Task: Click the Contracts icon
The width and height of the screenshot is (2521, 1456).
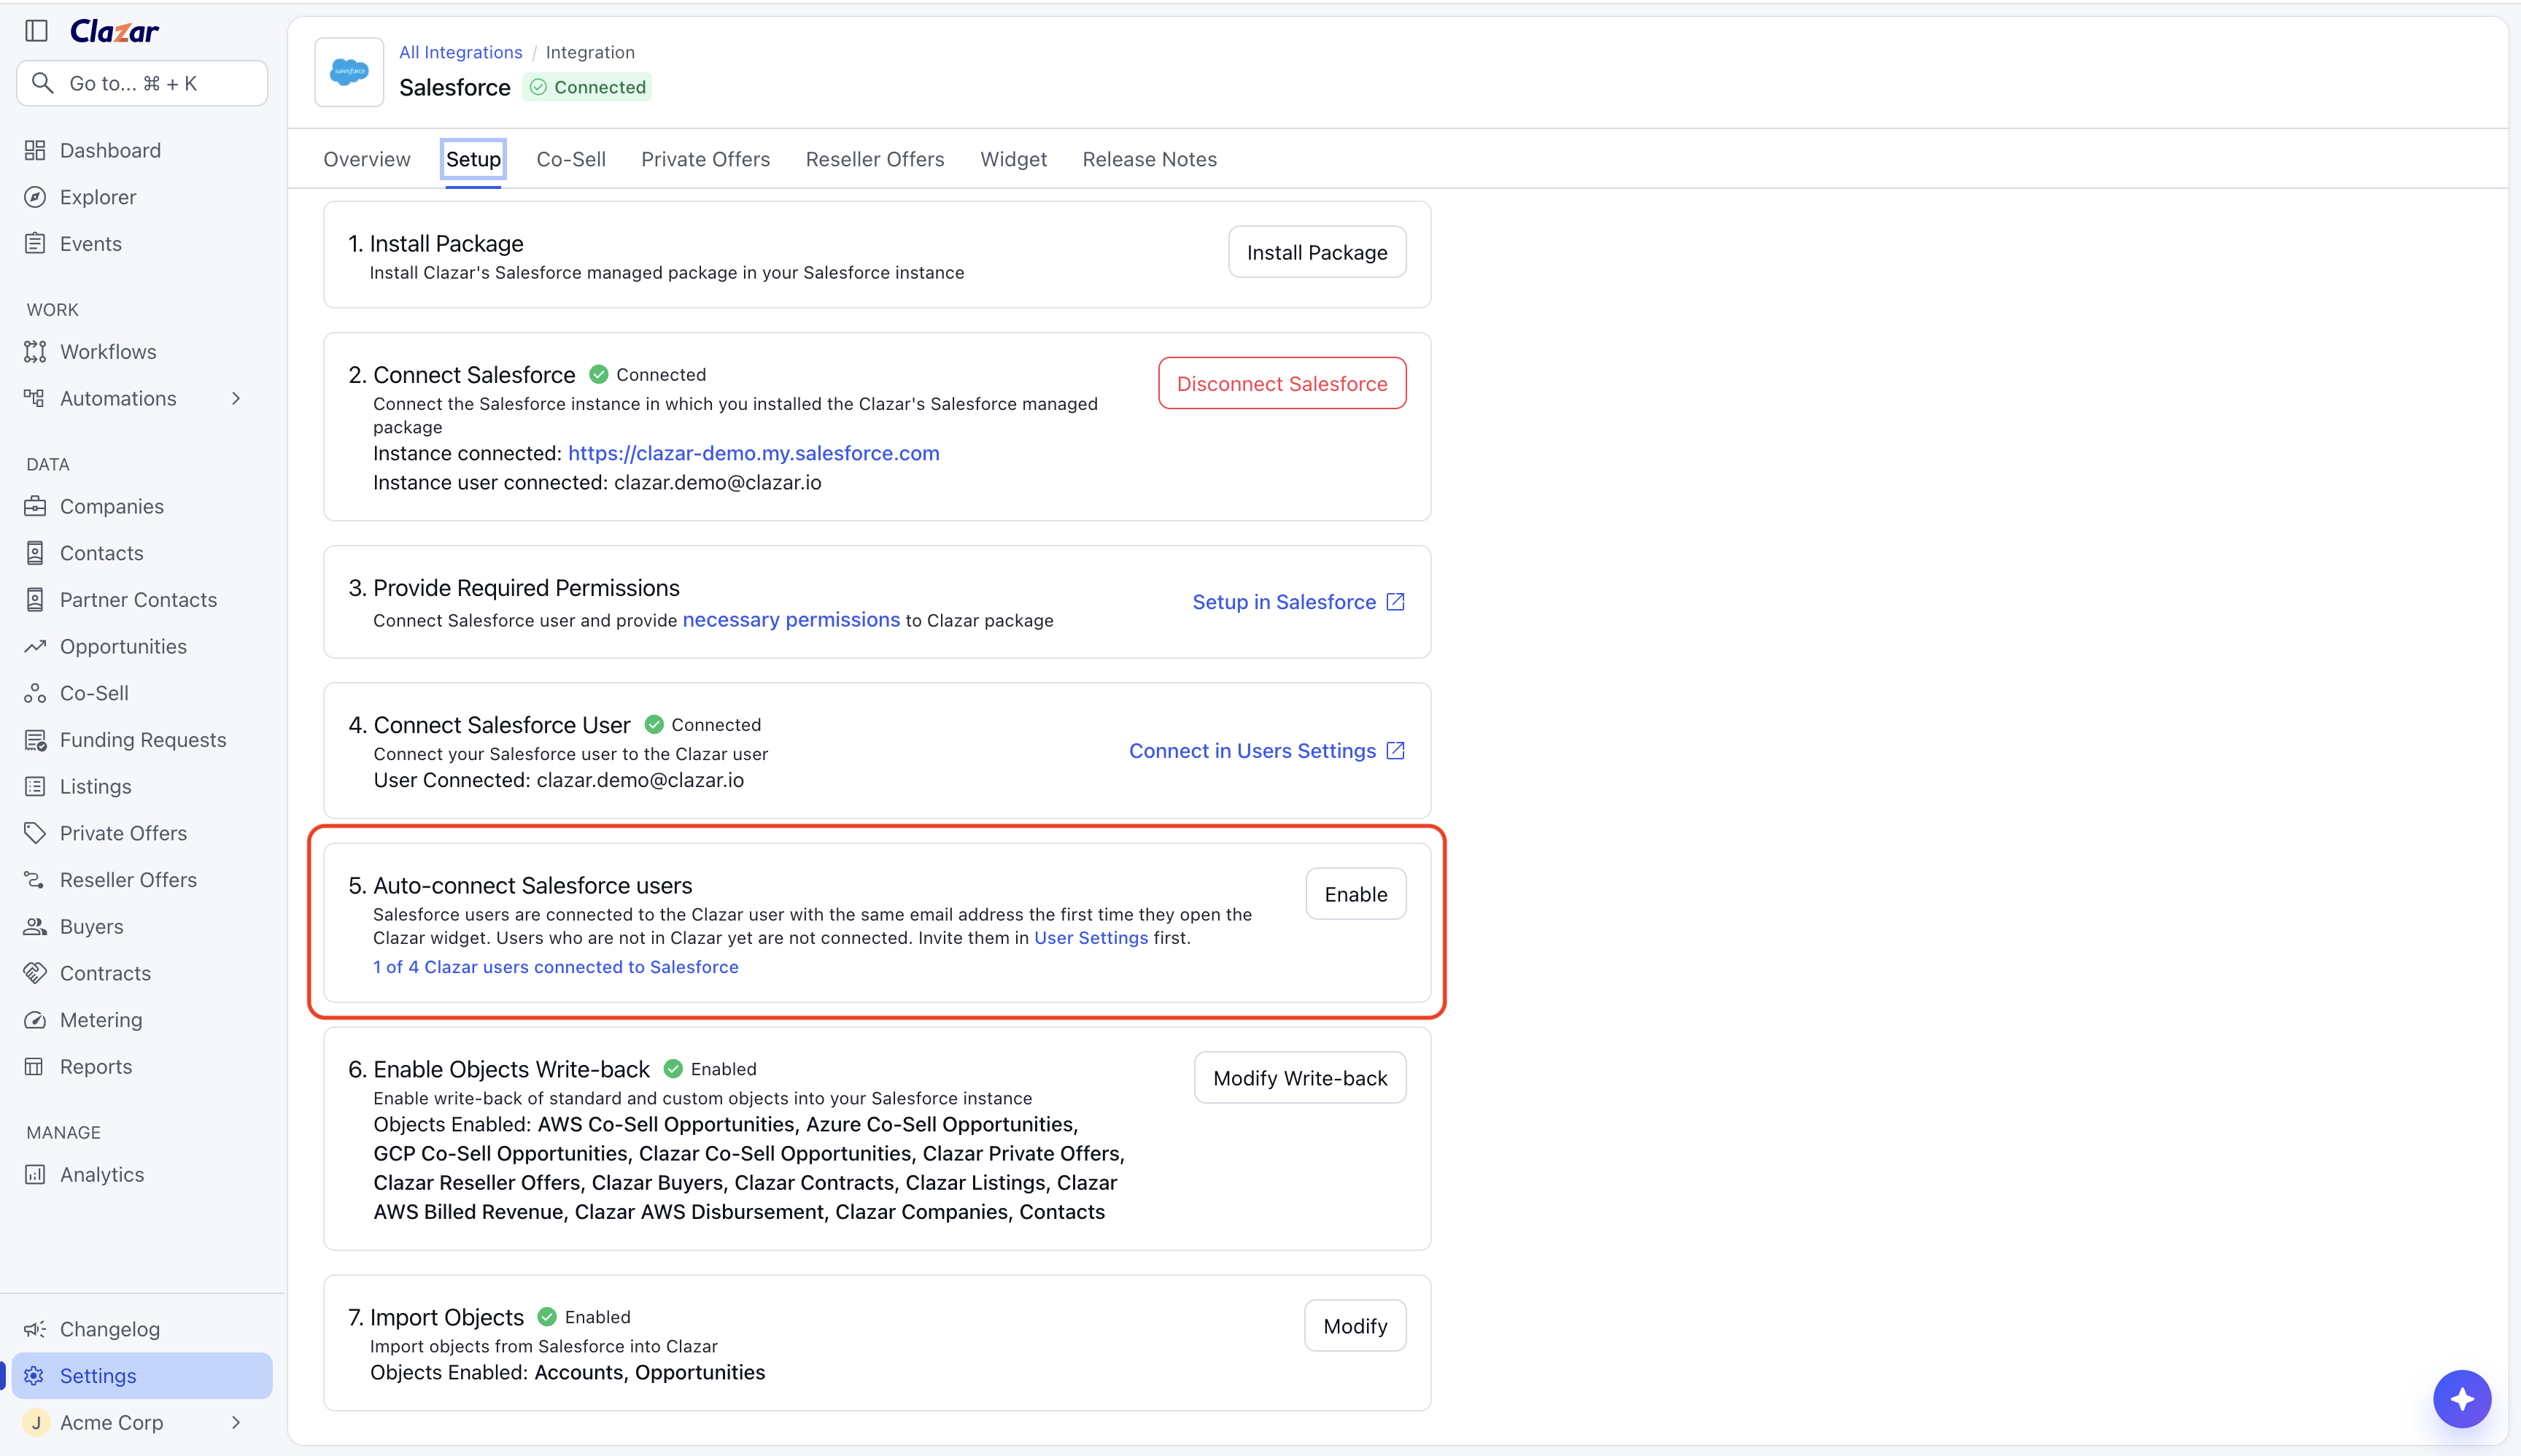Action: point(35,973)
